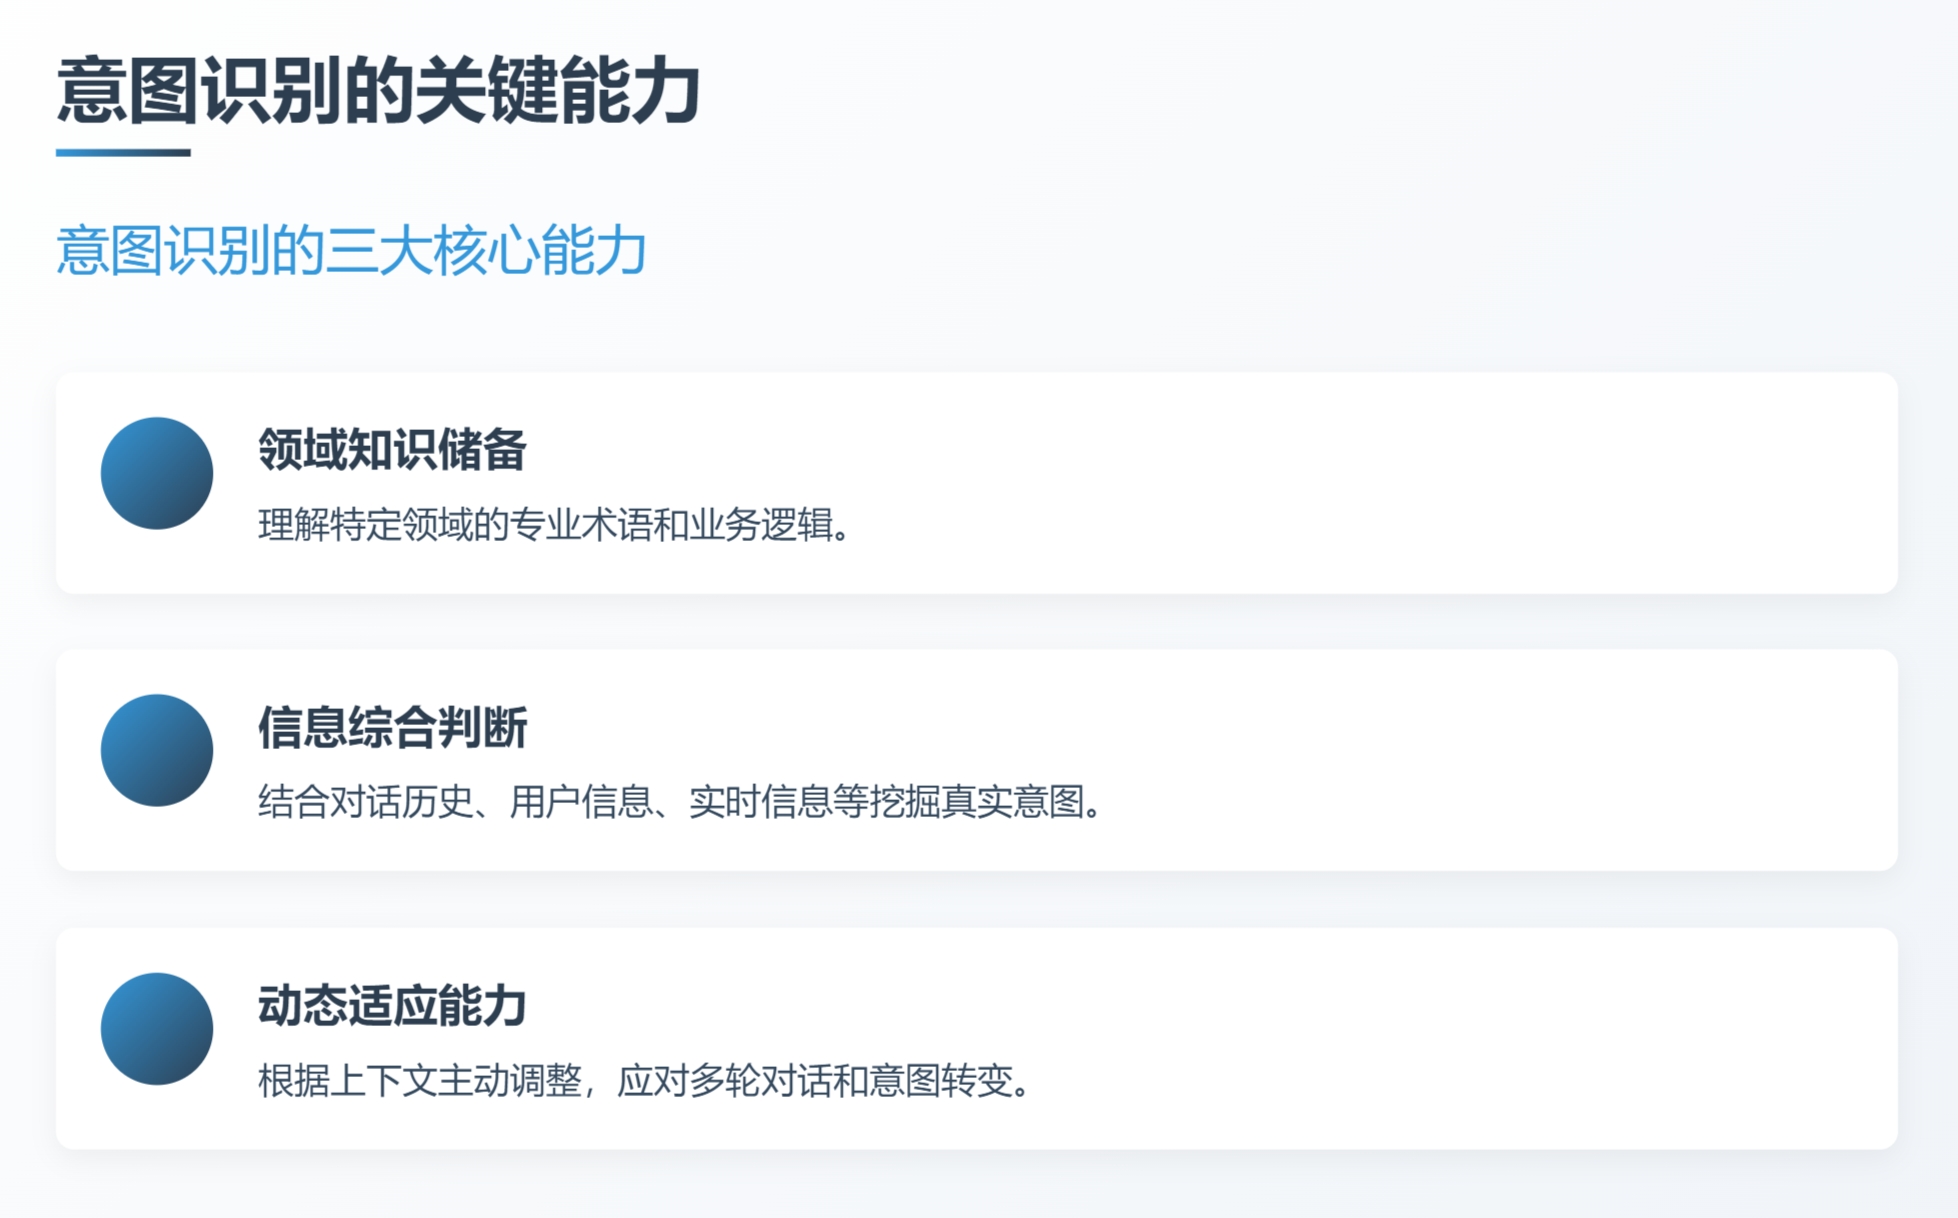Click the blue underline beneath the title
Viewport: 1958px width, 1218px height.
click(x=123, y=152)
